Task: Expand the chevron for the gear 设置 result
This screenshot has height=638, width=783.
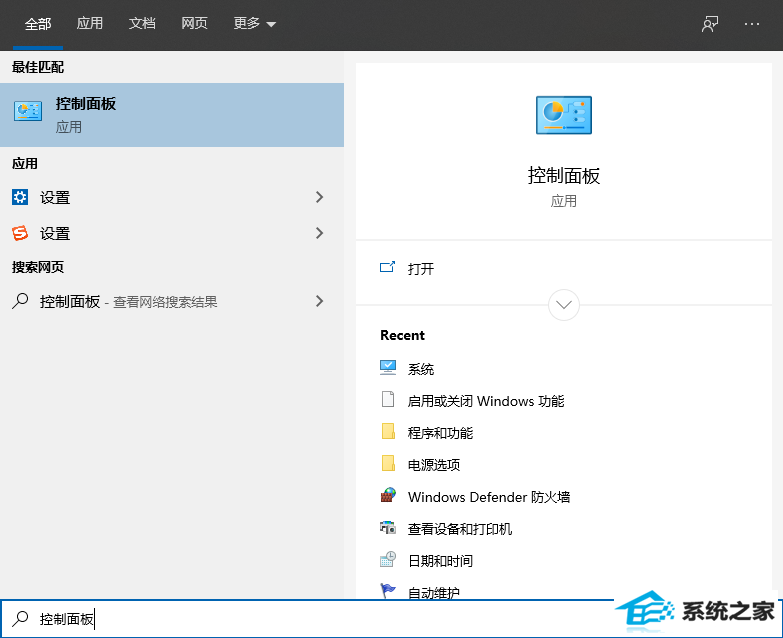Action: point(320,197)
